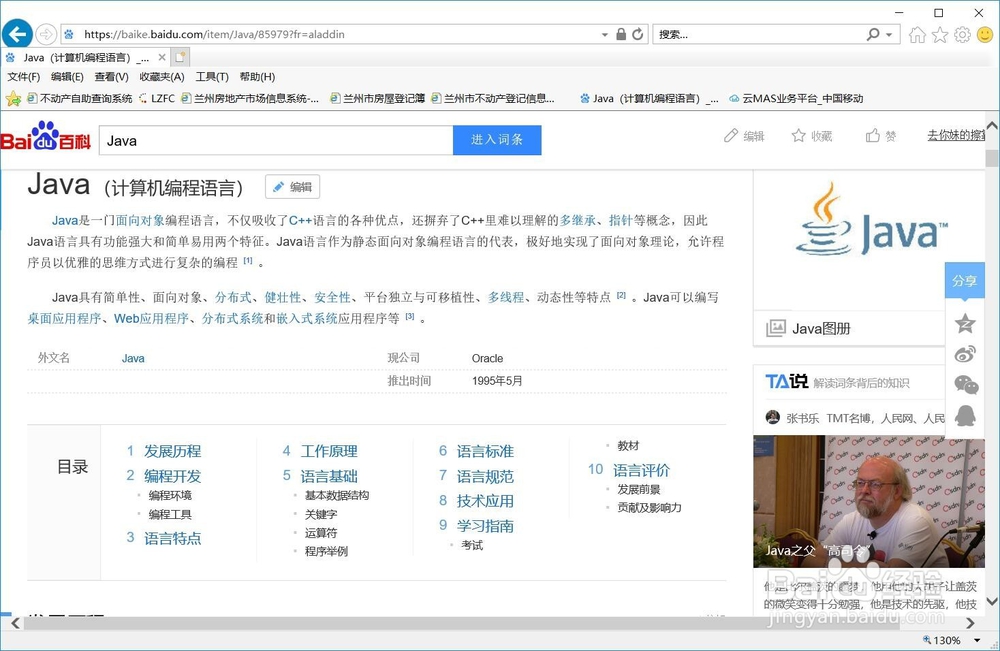The width and height of the screenshot is (1000, 651).
Task: Click the Baike search input field
Action: point(276,140)
